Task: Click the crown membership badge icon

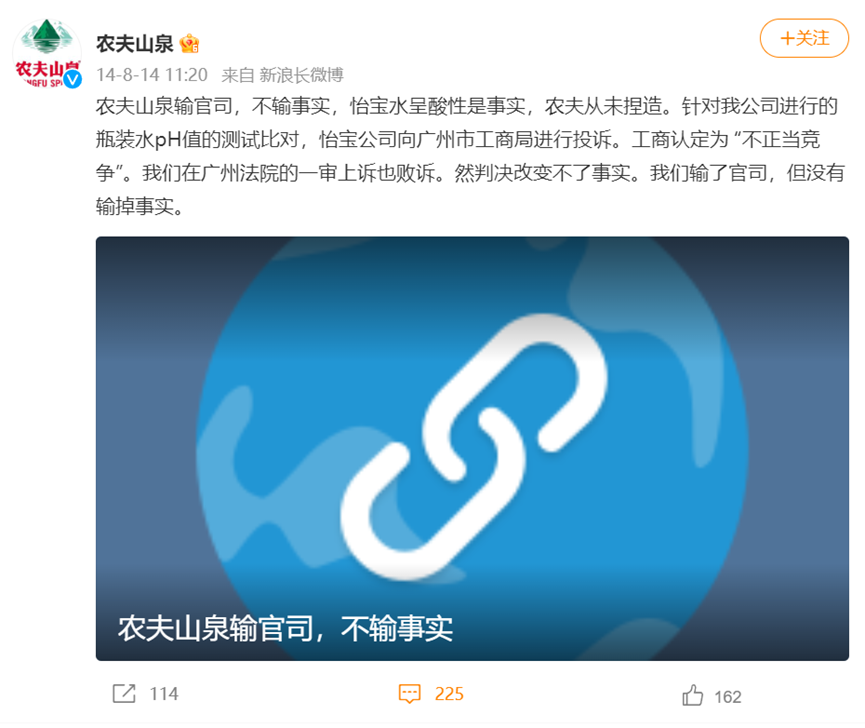Action: (x=189, y=44)
